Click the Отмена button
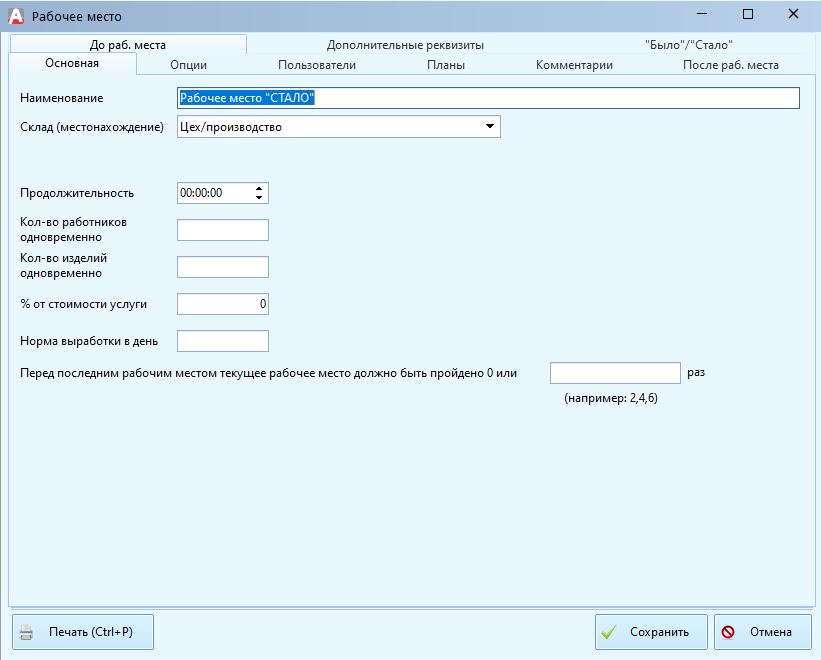 coord(762,632)
